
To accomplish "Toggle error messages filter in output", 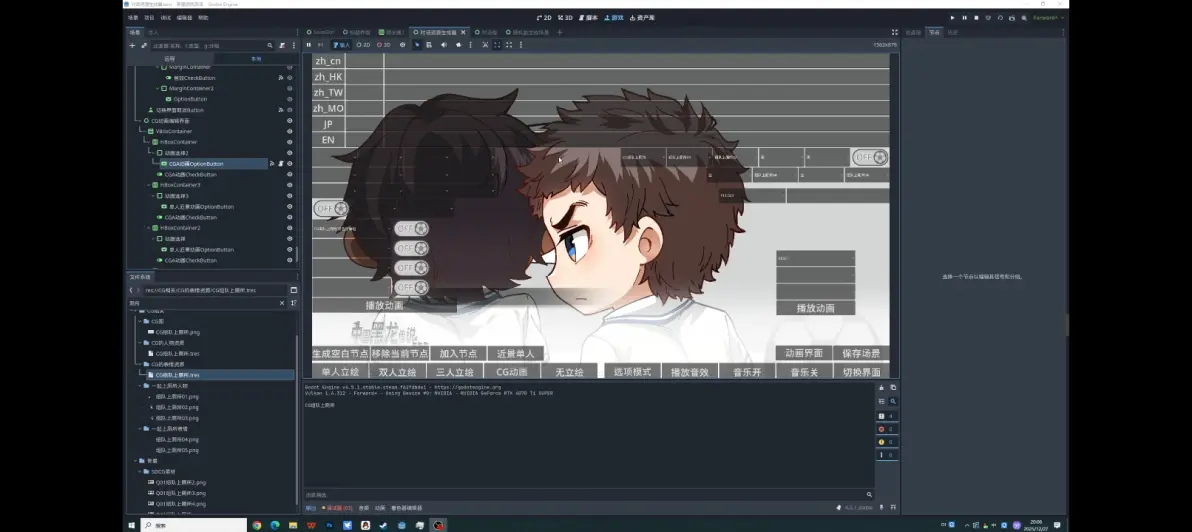I will tap(886, 429).
